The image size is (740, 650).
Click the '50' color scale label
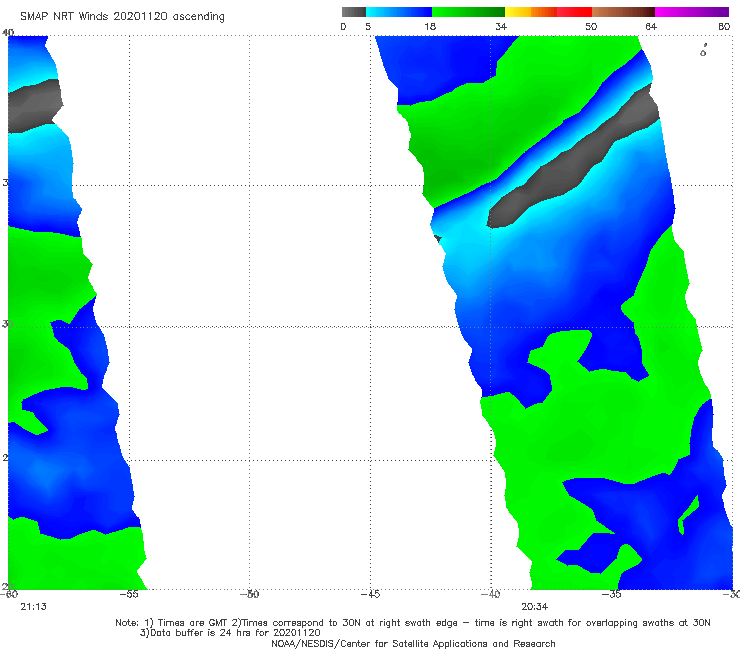[591, 26]
